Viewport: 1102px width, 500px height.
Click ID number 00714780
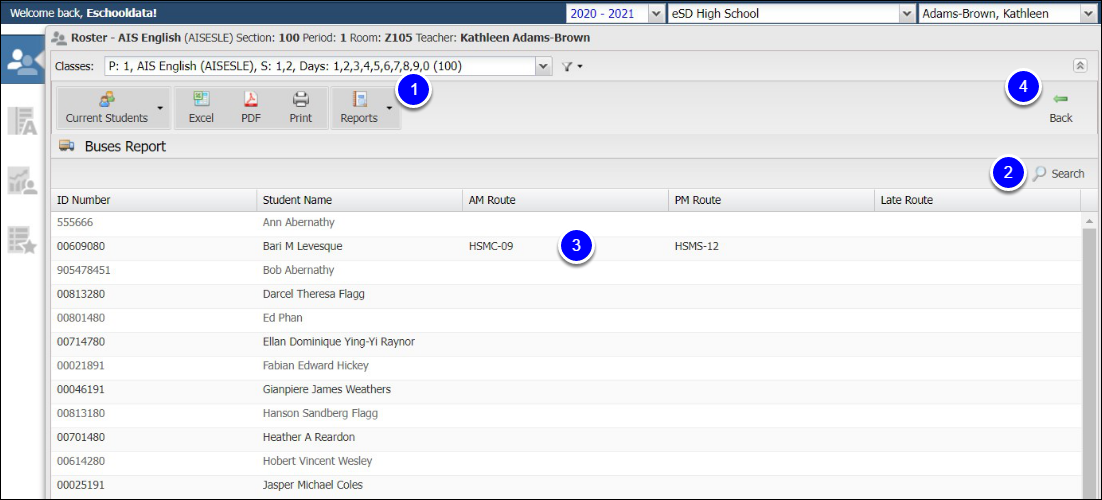click(x=81, y=342)
